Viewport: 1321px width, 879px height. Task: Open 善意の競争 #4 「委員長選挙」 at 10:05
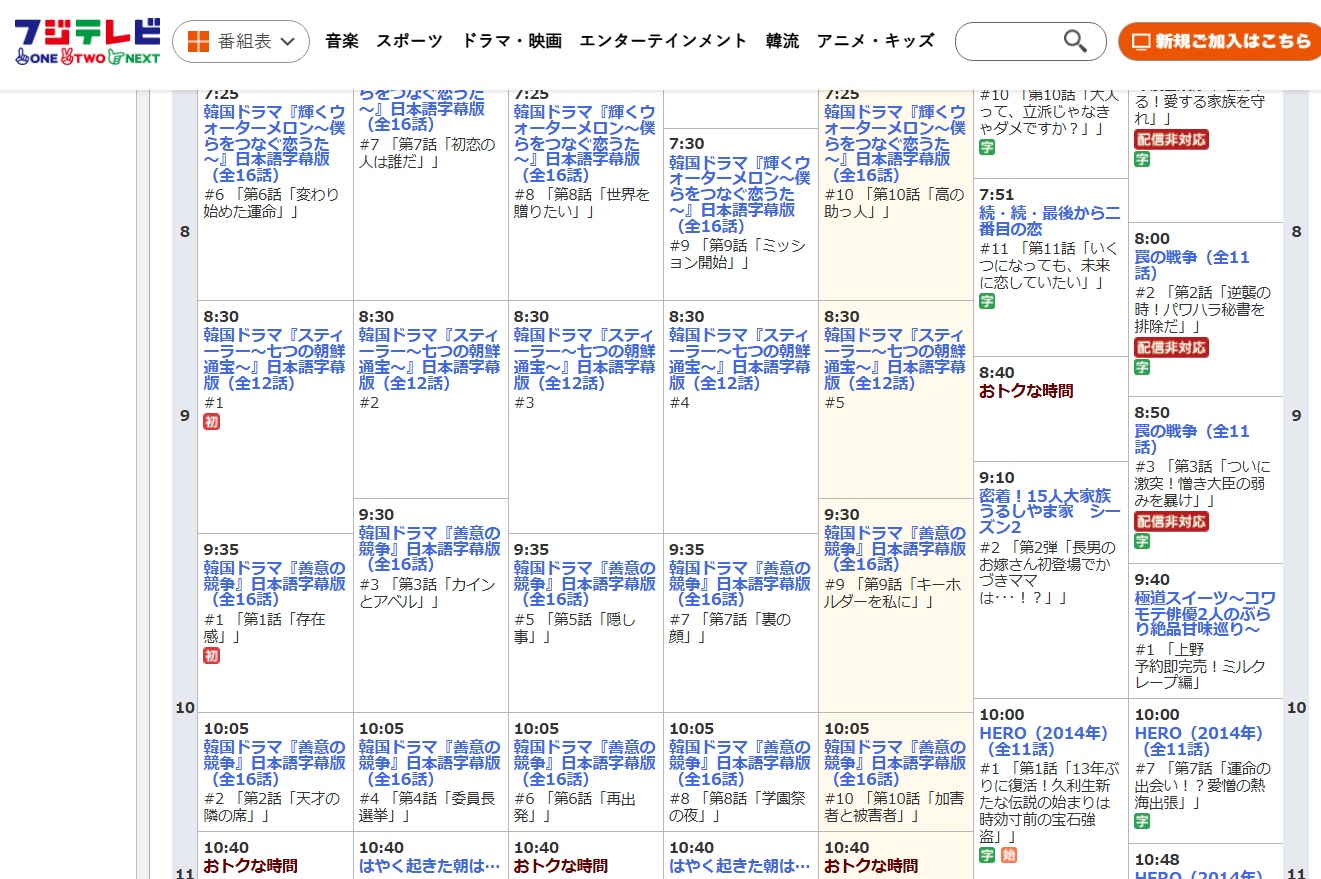tap(429, 762)
